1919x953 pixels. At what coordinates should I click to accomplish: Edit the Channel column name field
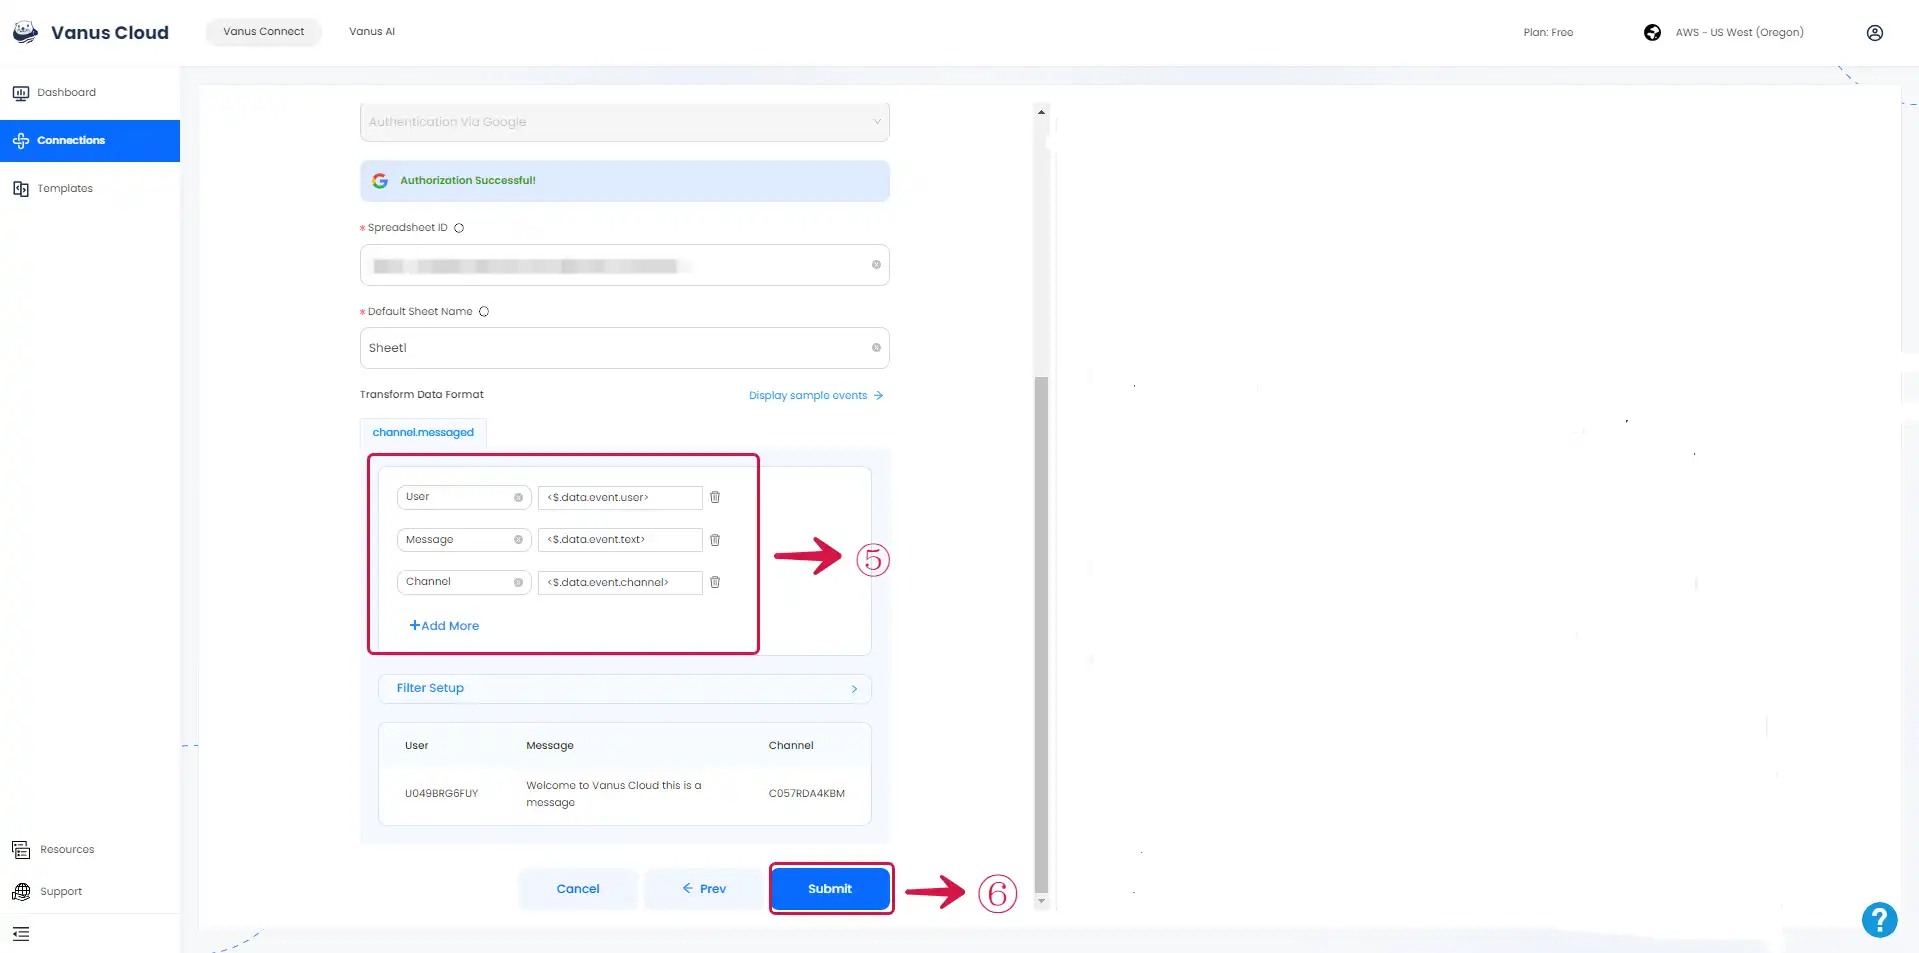click(464, 582)
